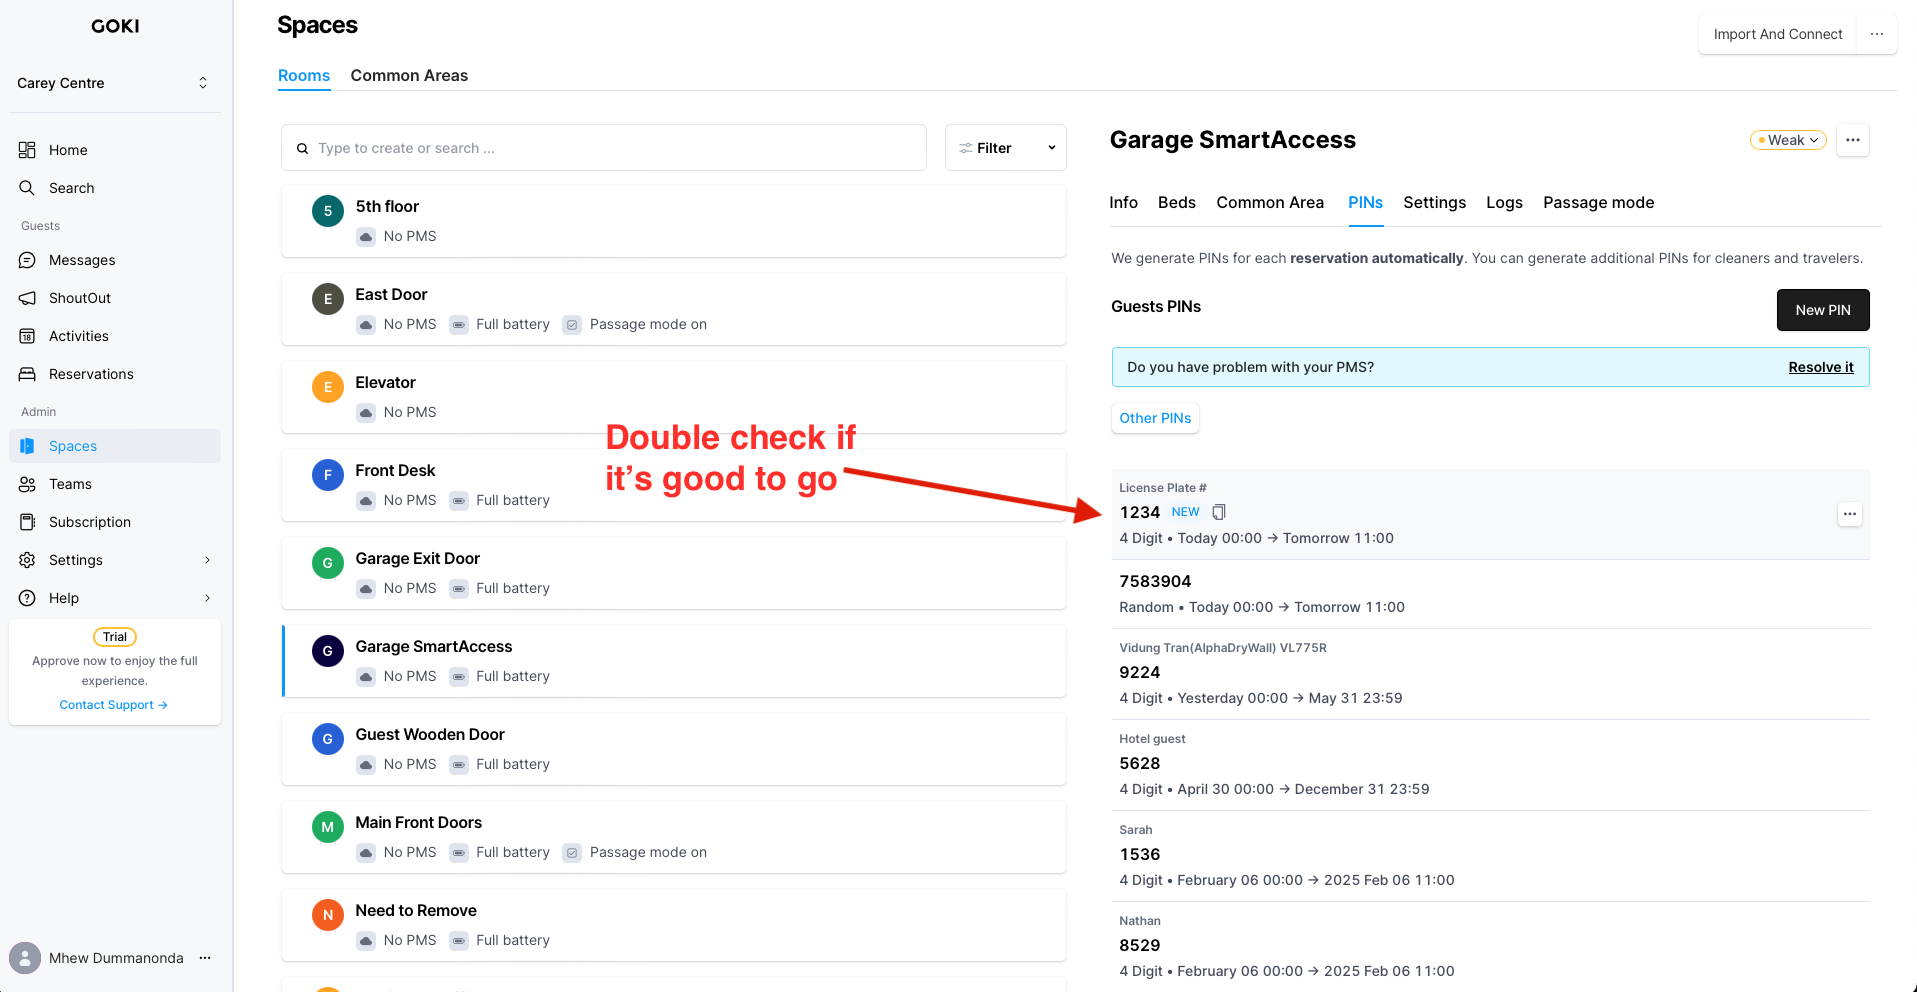
Task: Expand the Help sidebar menu
Action: pyautogui.click(x=115, y=598)
